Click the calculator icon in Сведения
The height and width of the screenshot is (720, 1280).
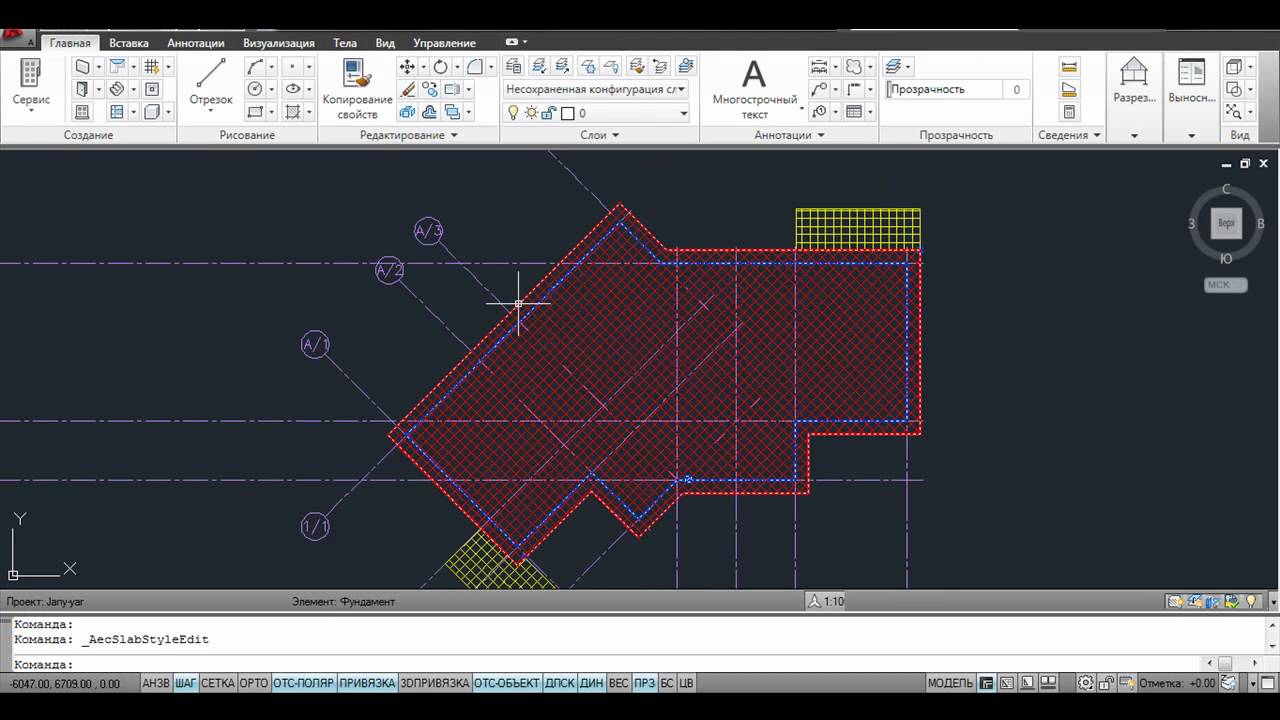pos(1069,112)
